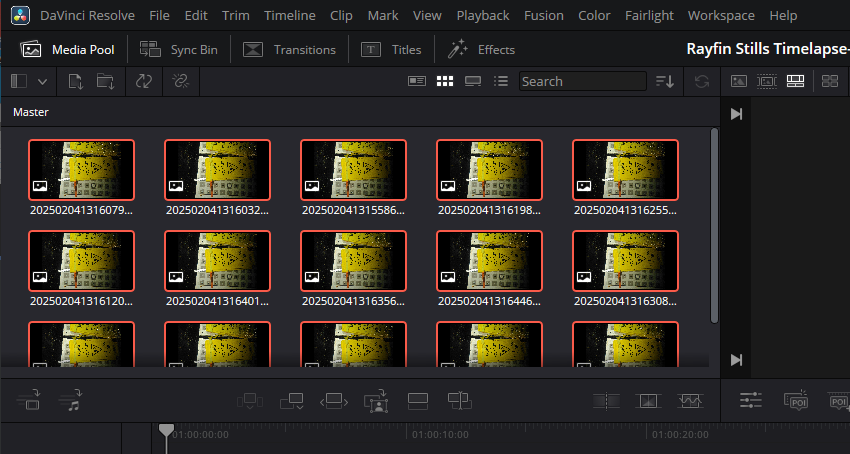
Task: Open the Transitions panel
Action: click(290, 49)
